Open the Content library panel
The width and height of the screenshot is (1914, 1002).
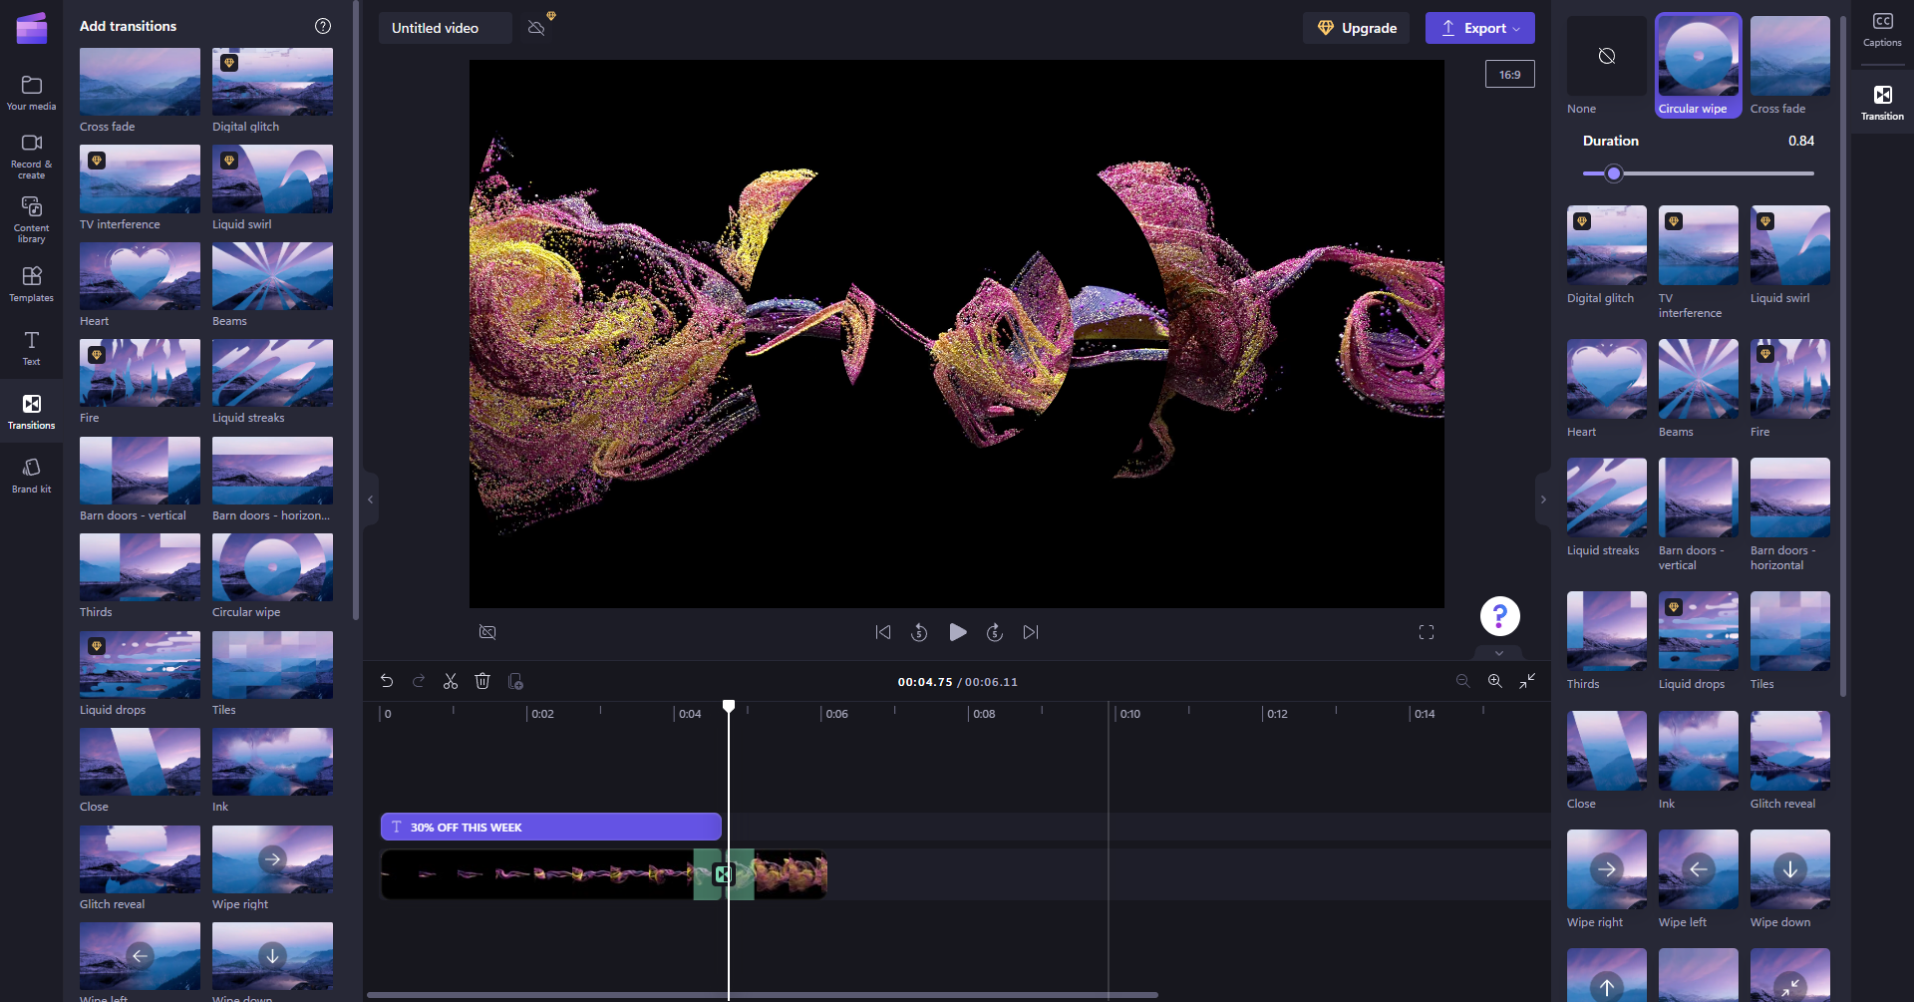[x=31, y=219]
